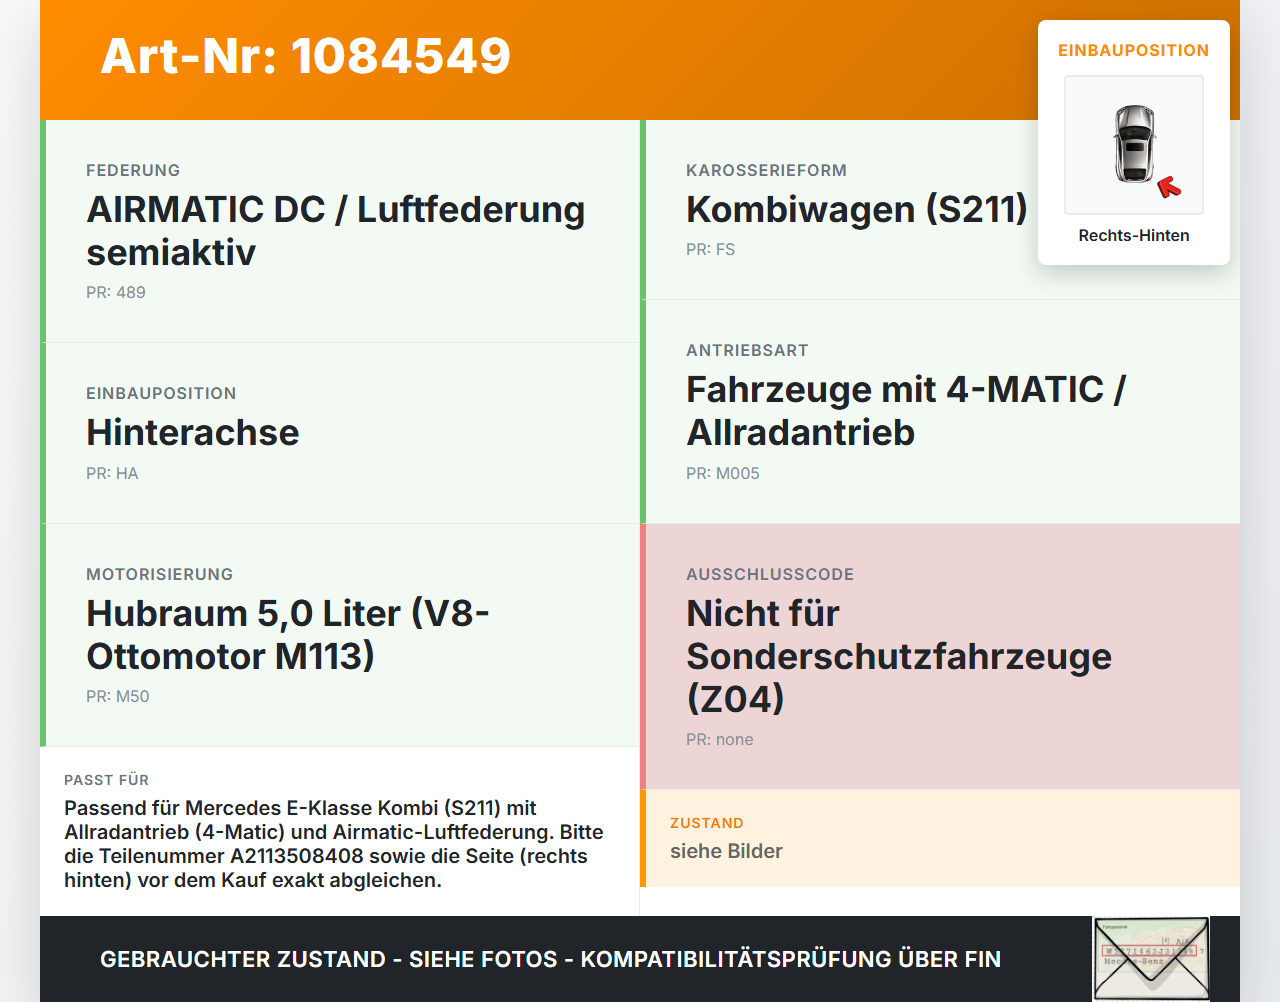Click the 'PASST FÜR' label
Viewport: 1280px width, 1002px height.
click(x=106, y=780)
